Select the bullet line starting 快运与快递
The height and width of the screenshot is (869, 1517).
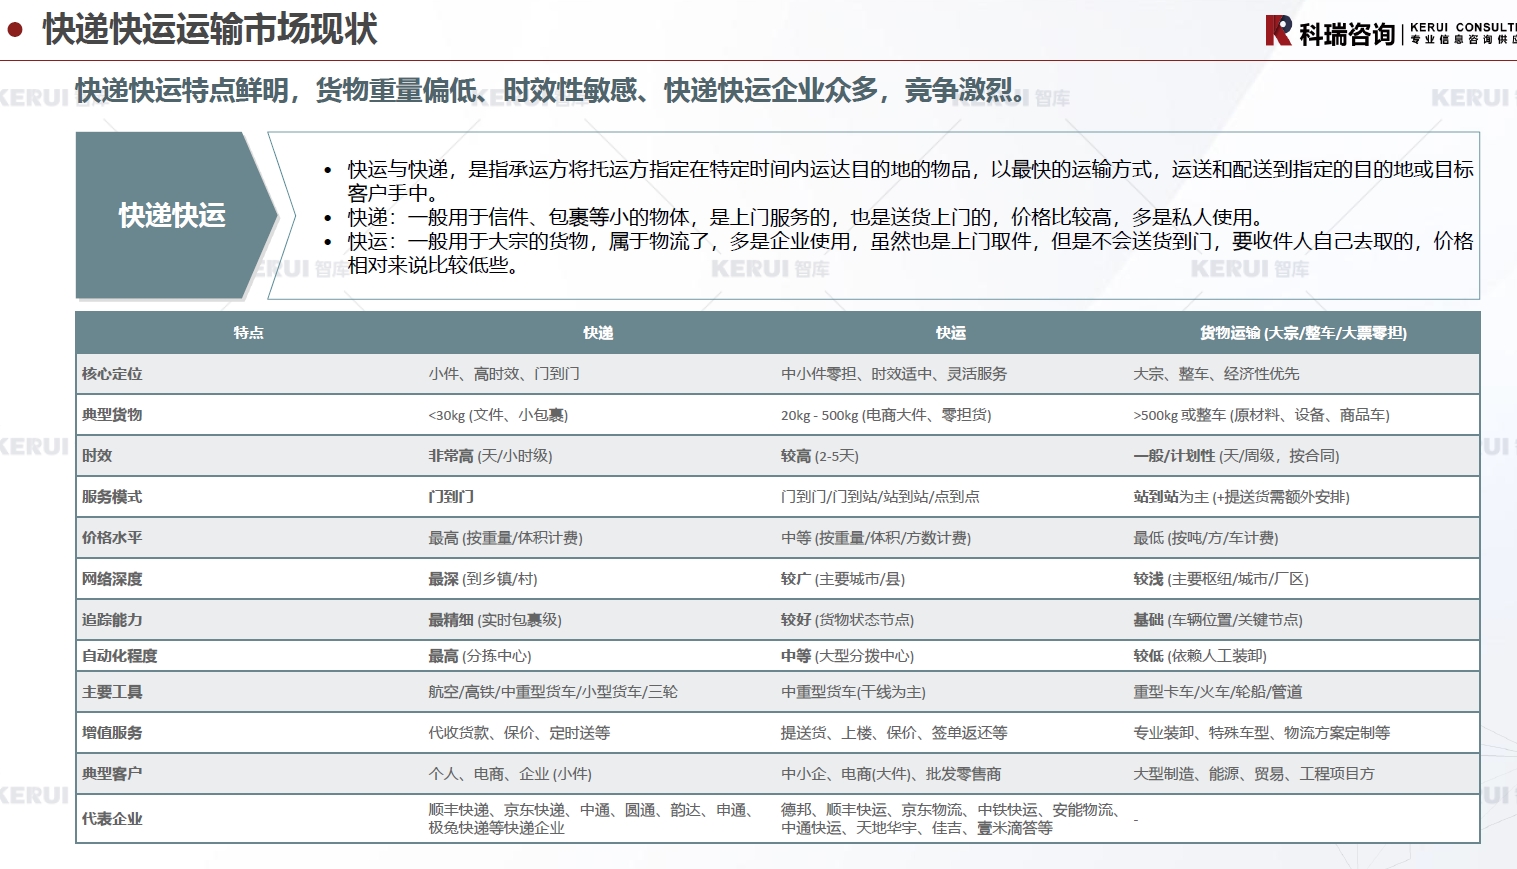(x=910, y=181)
